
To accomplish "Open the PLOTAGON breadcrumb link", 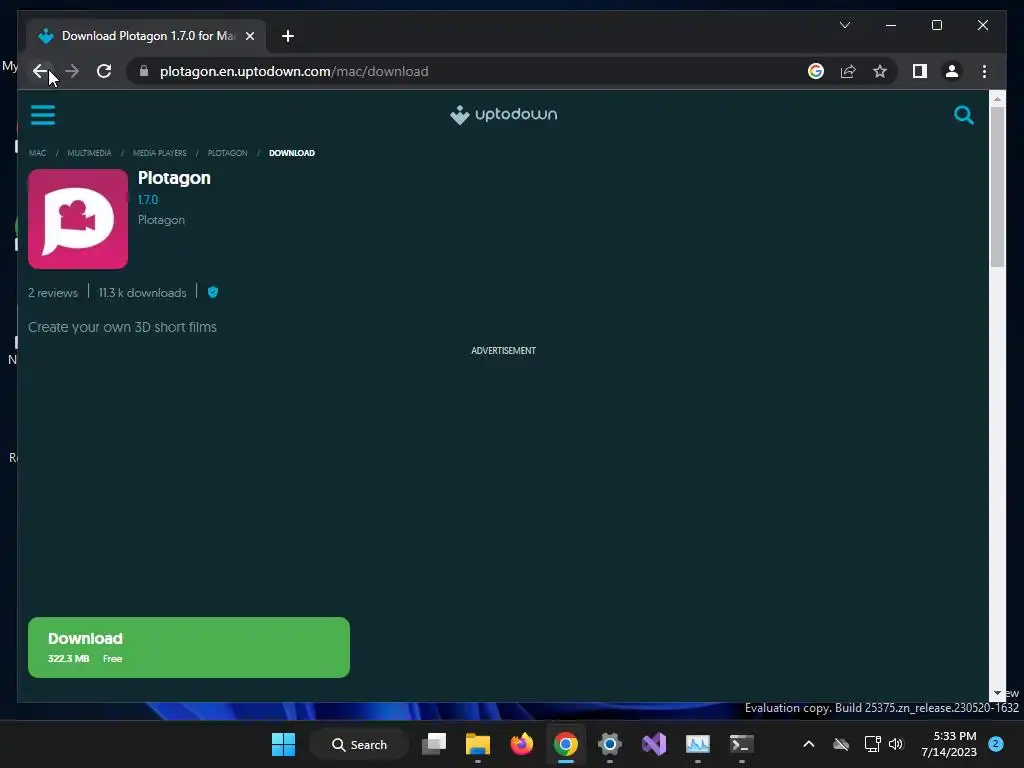I will [x=227, y=153].
